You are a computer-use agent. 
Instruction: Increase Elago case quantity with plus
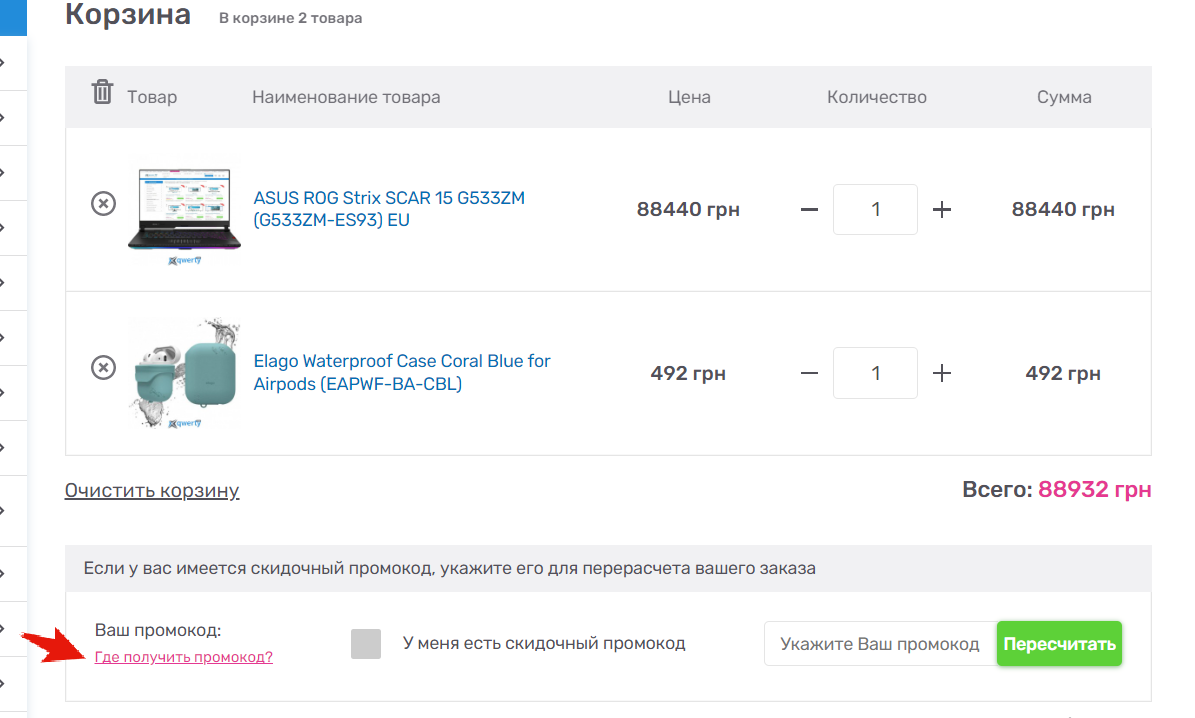click(941, 373)
